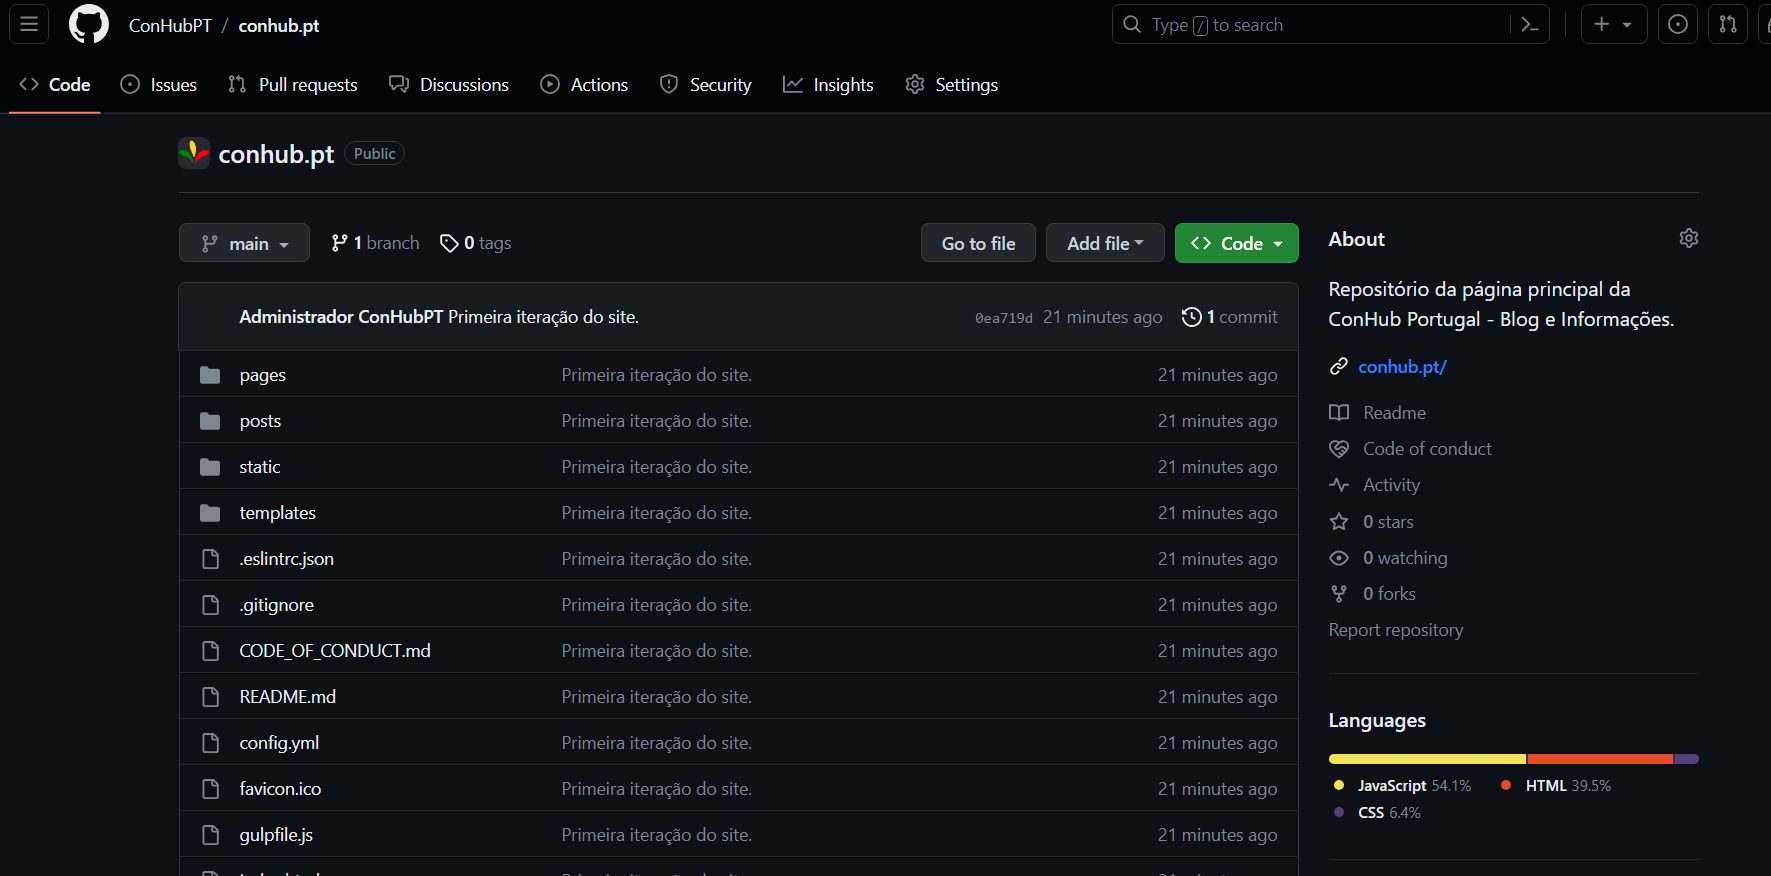Click the link chain icon beside conhub.pt/

tap(1339, 366)
